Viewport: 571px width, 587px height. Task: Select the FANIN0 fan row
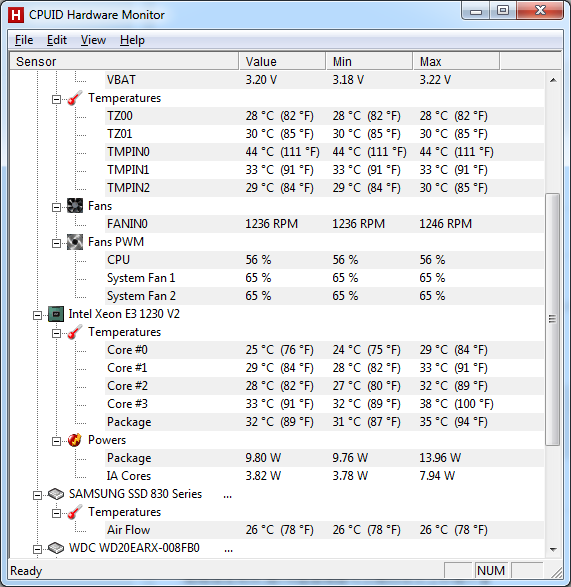(x=324, y=224)
